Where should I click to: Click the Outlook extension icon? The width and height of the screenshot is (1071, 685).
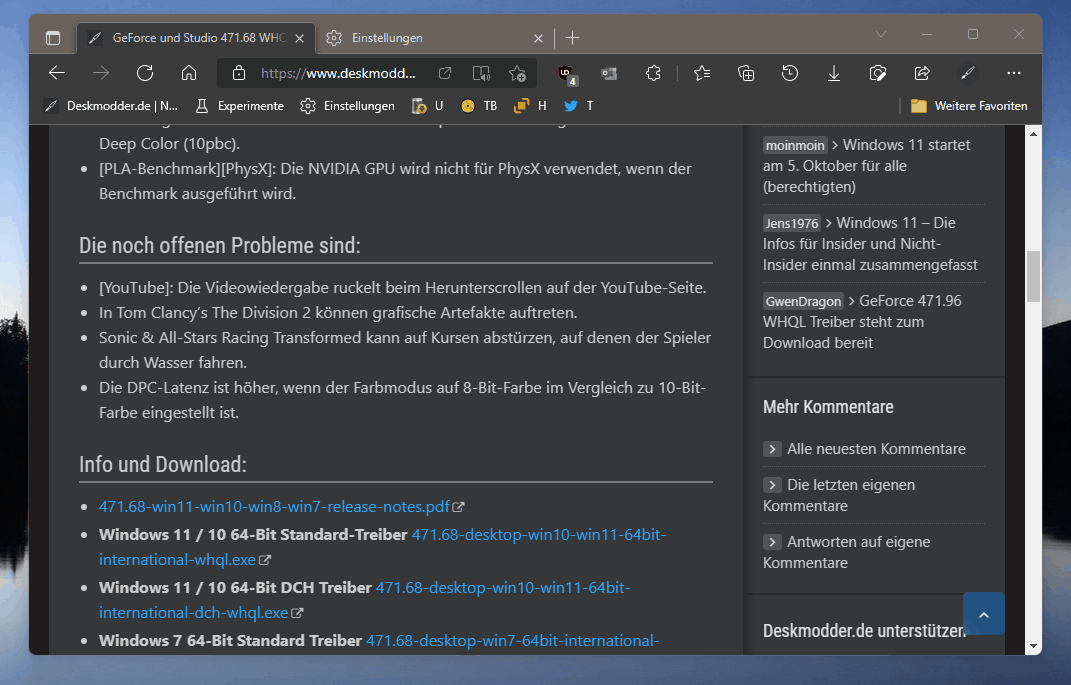click(609, 73)
